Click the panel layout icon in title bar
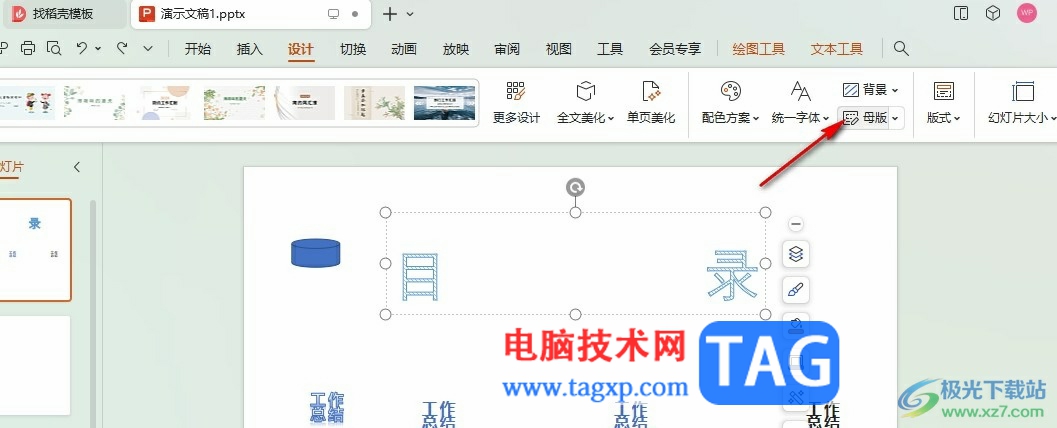The image size is (1057, 428). (961, 13)
